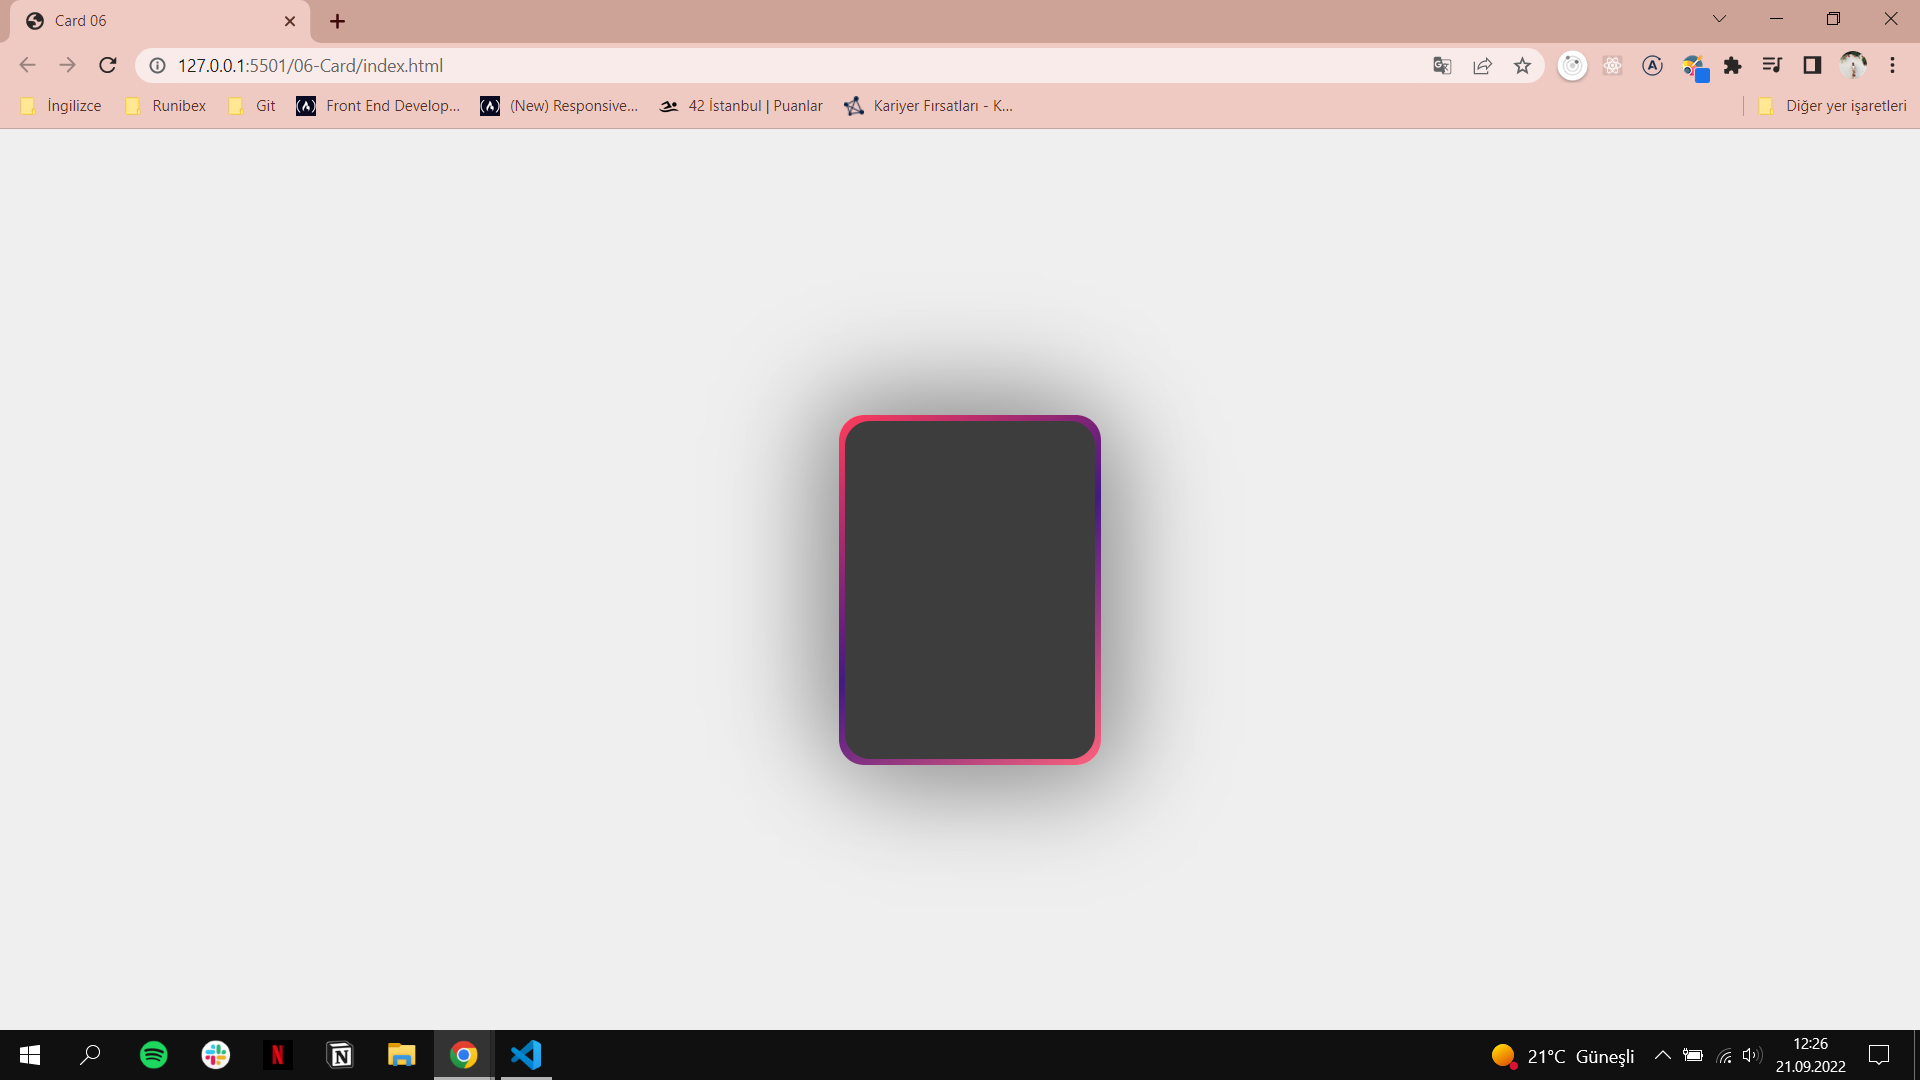Open the 42 İstanbul Puanlar bookmark
The image size is (1920, 1080).
pyautogui.click(x=740, y=105)
